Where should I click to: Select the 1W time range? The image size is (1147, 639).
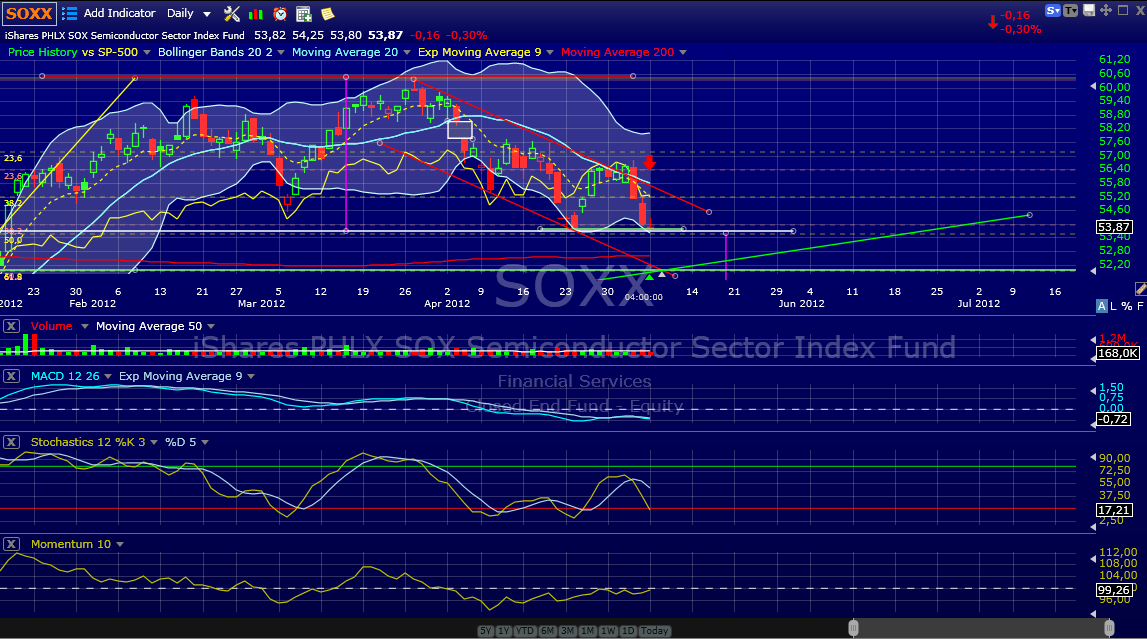[x=608, y=630]
